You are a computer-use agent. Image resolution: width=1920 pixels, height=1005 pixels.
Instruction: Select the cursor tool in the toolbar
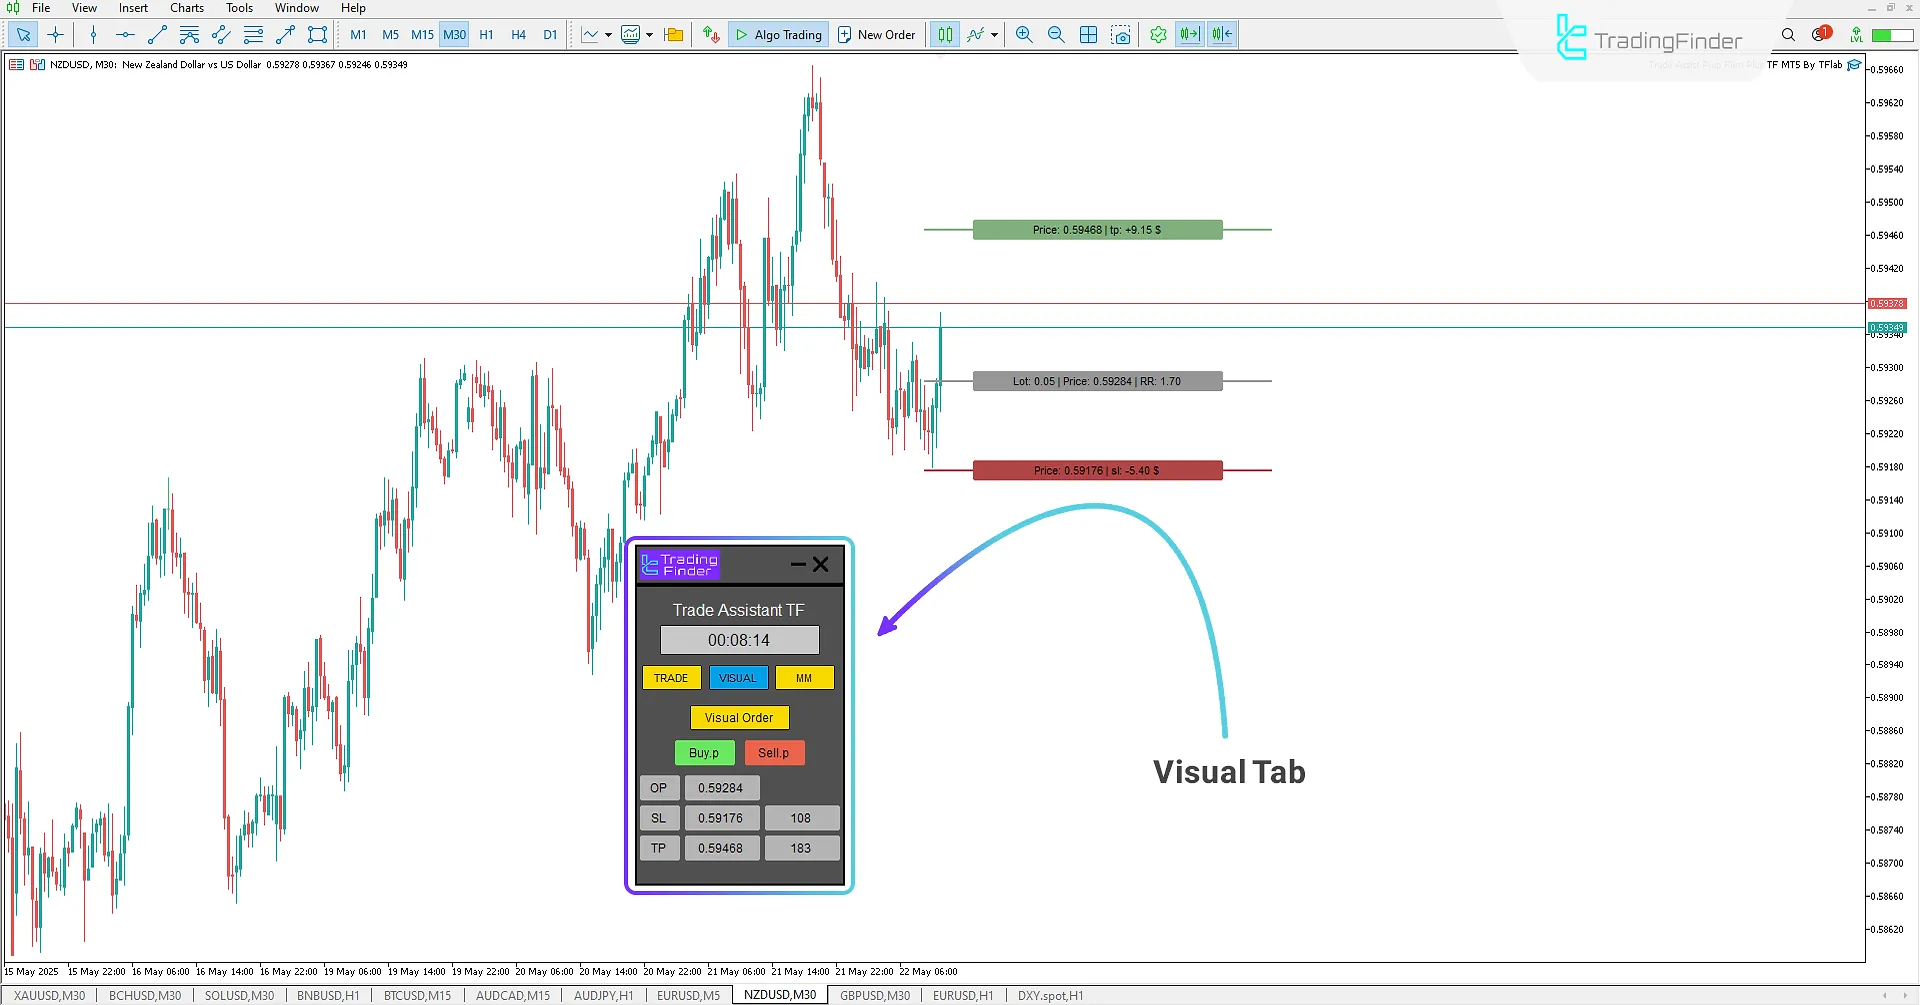pyautogui.click(x=23, y=34)
